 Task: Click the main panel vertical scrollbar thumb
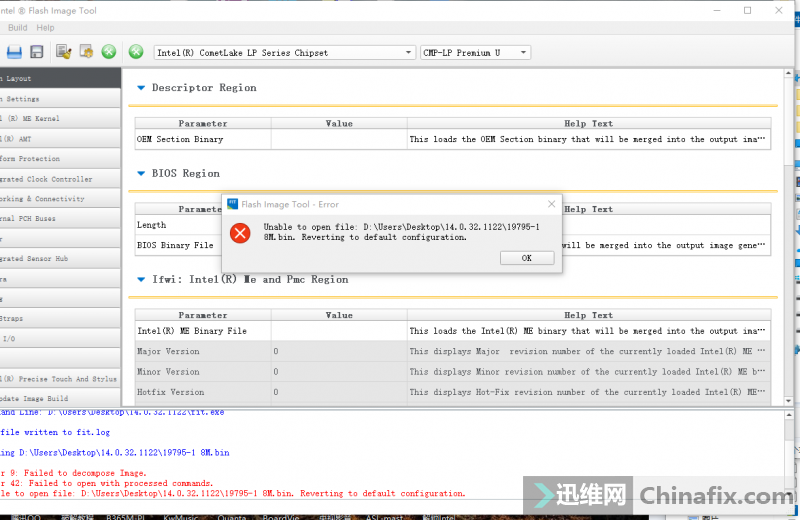pyautogui.click(x=789, y=121)
